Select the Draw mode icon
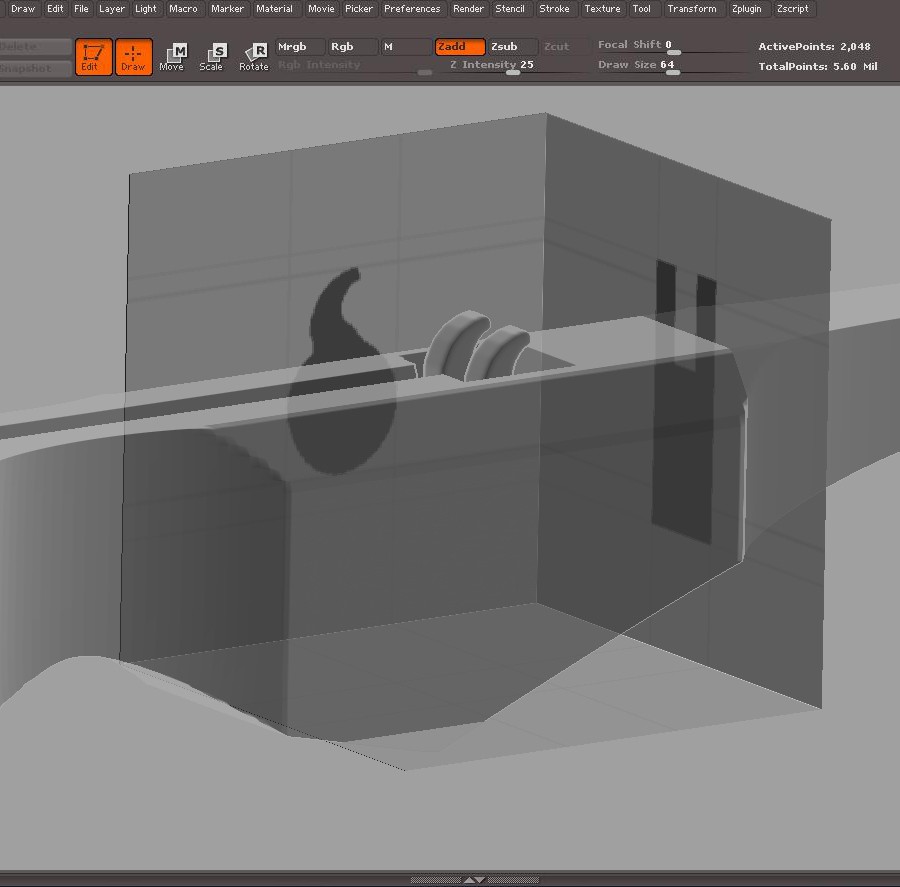The image size is (900, 887). click(133, 57)
